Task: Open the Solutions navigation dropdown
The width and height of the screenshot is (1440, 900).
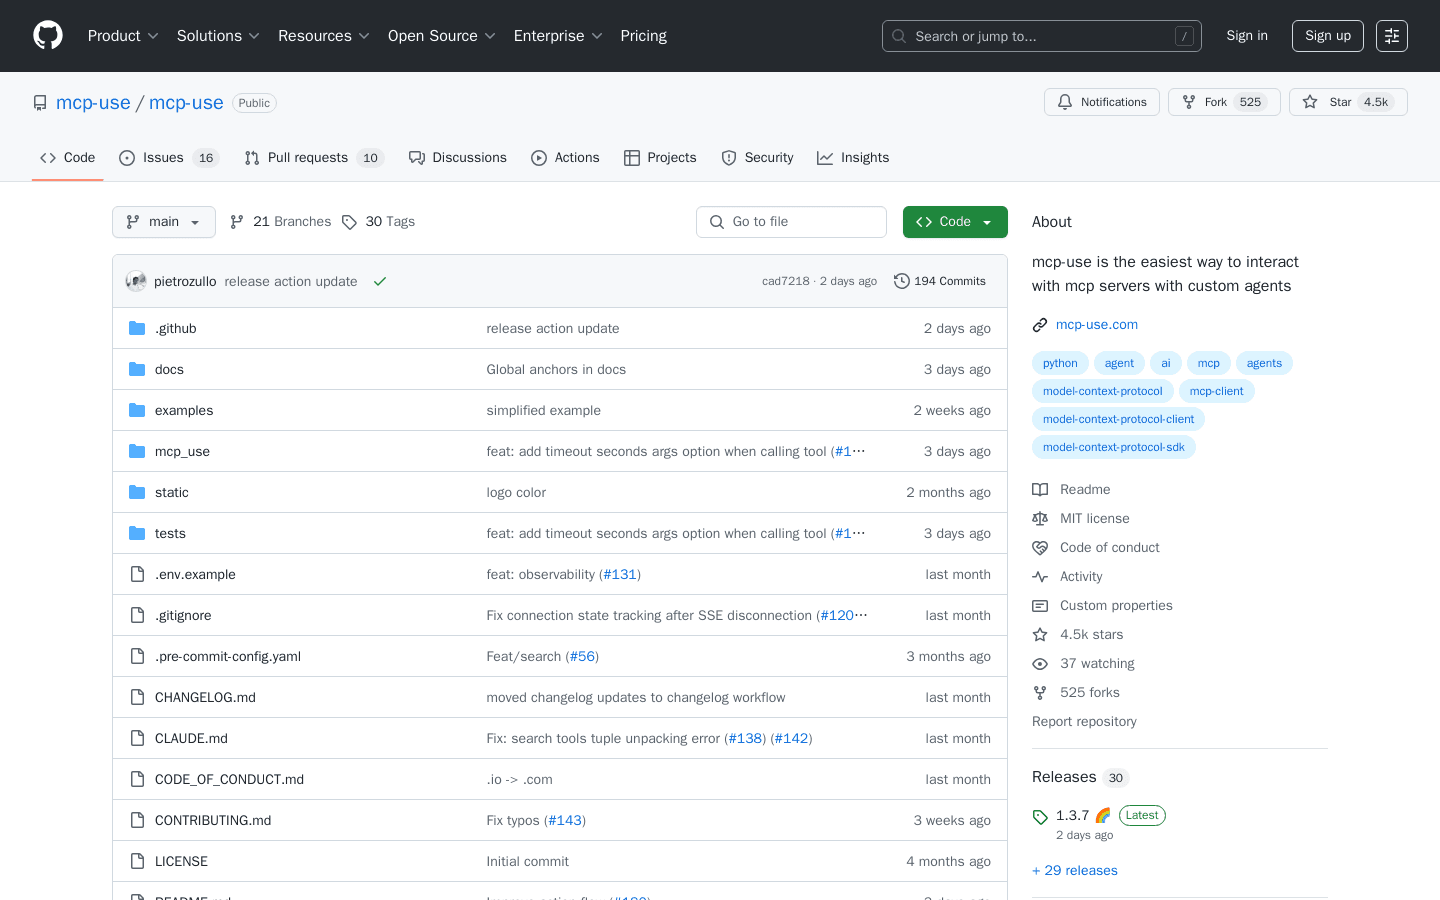Action: (217, 35)
